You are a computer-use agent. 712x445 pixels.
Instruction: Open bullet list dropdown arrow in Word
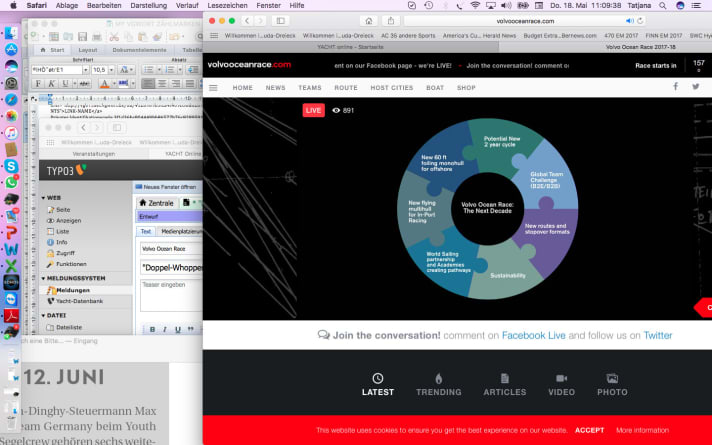[x=159, y=70]
